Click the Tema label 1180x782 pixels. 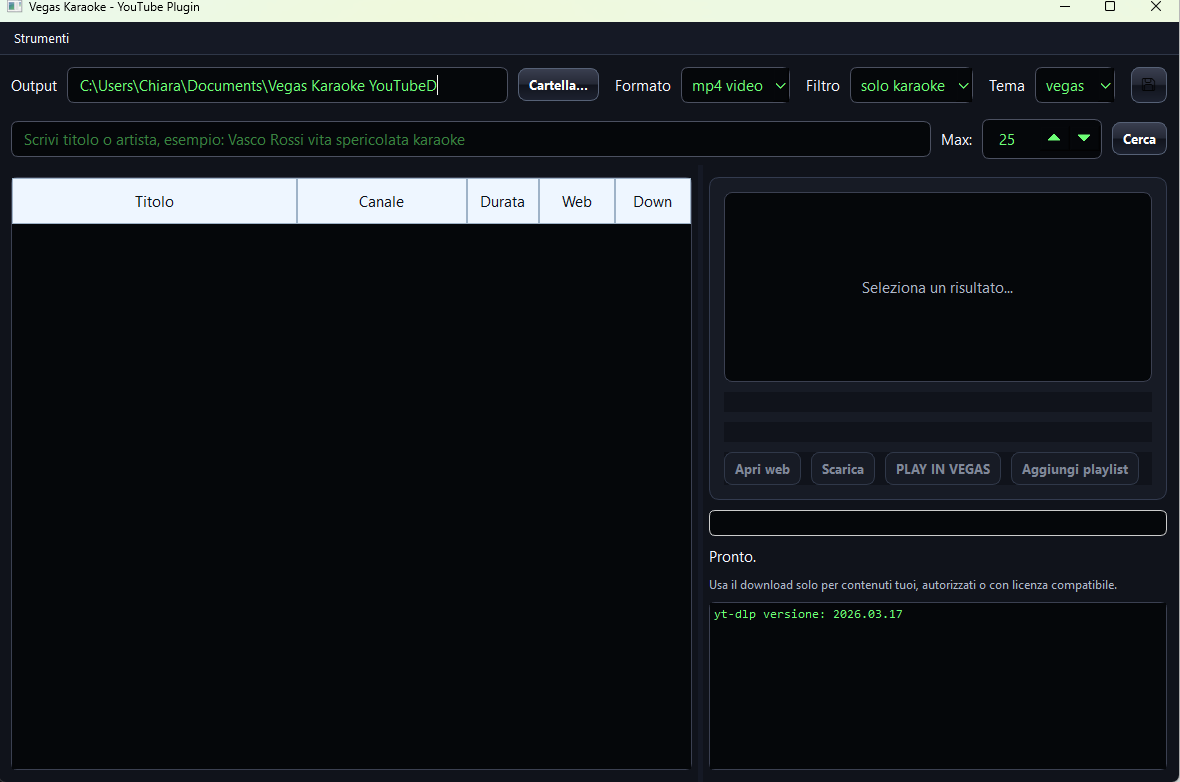click(1006, 86)
